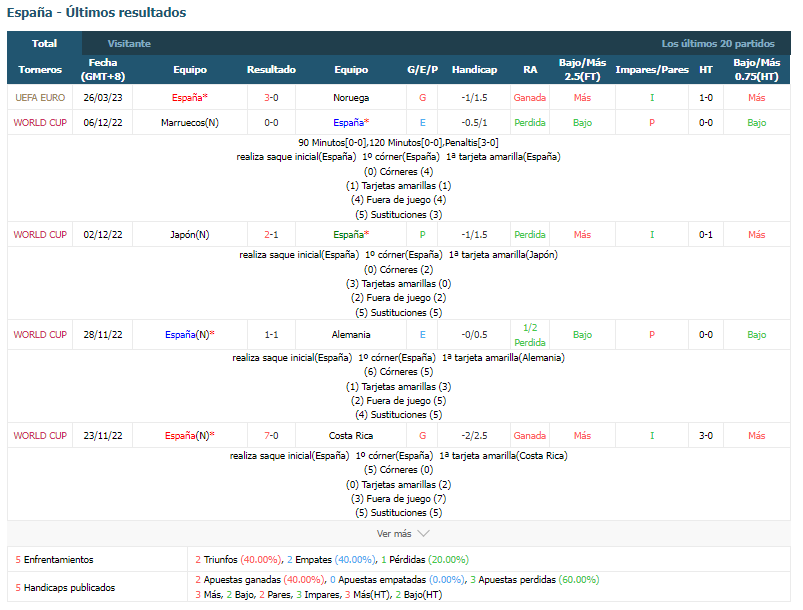Click España team in Marruecos match row
Screen dimensions: 803x610
pyautogui.click(x=351, y=122)
